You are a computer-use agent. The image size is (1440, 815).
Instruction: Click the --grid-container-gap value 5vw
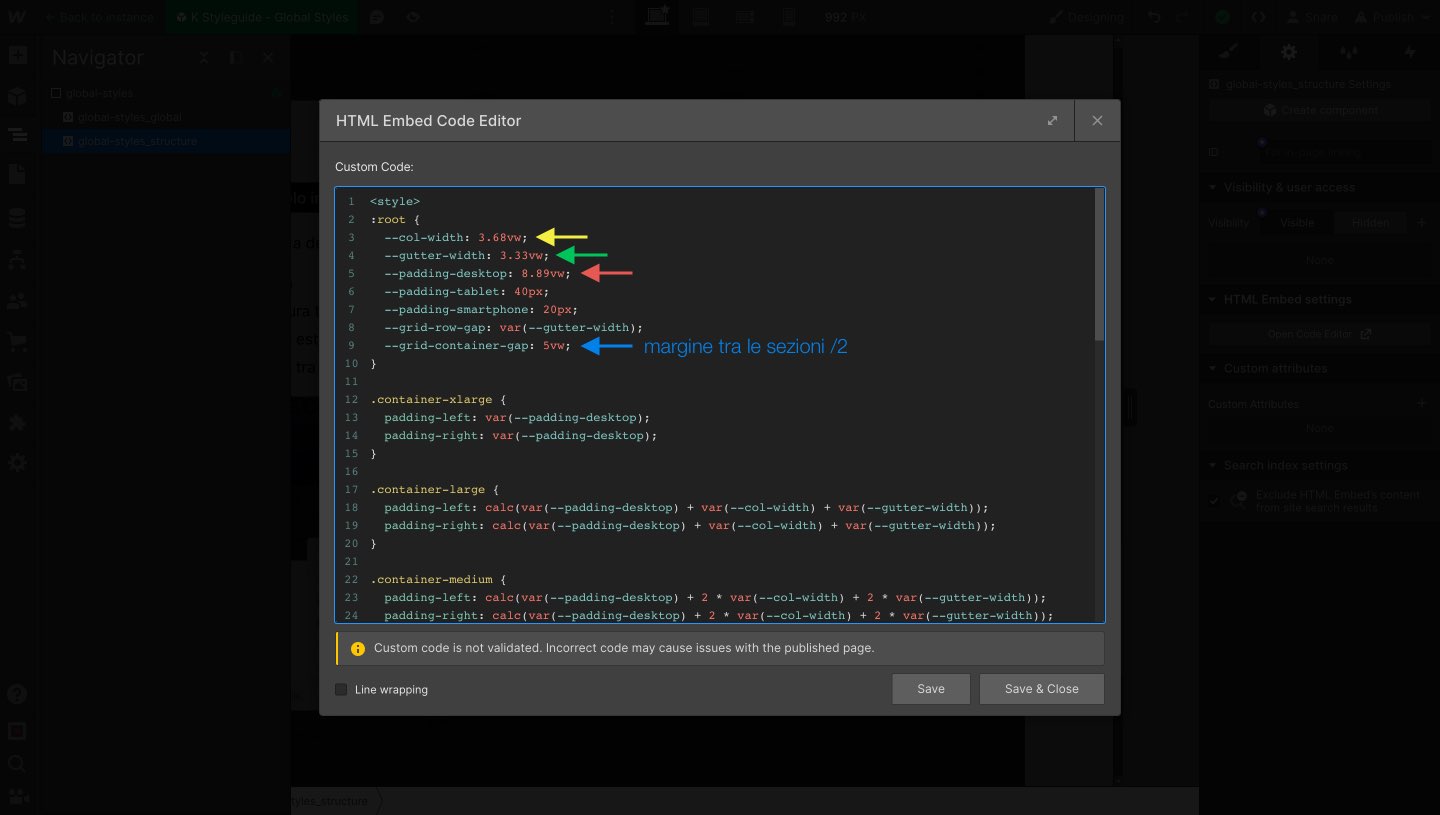(556, 345)
